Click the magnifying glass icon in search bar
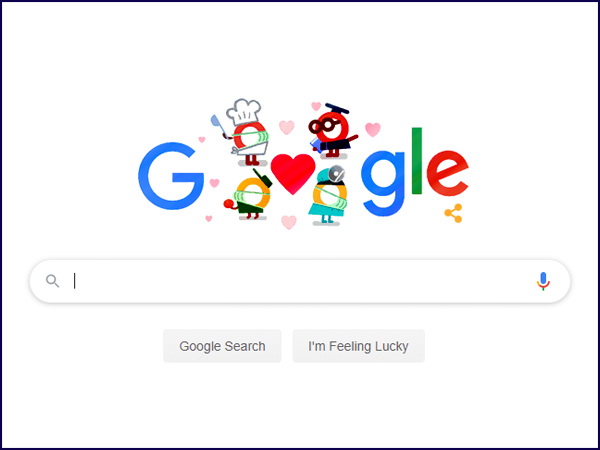600x450 pixels. [x=52, y=281]
